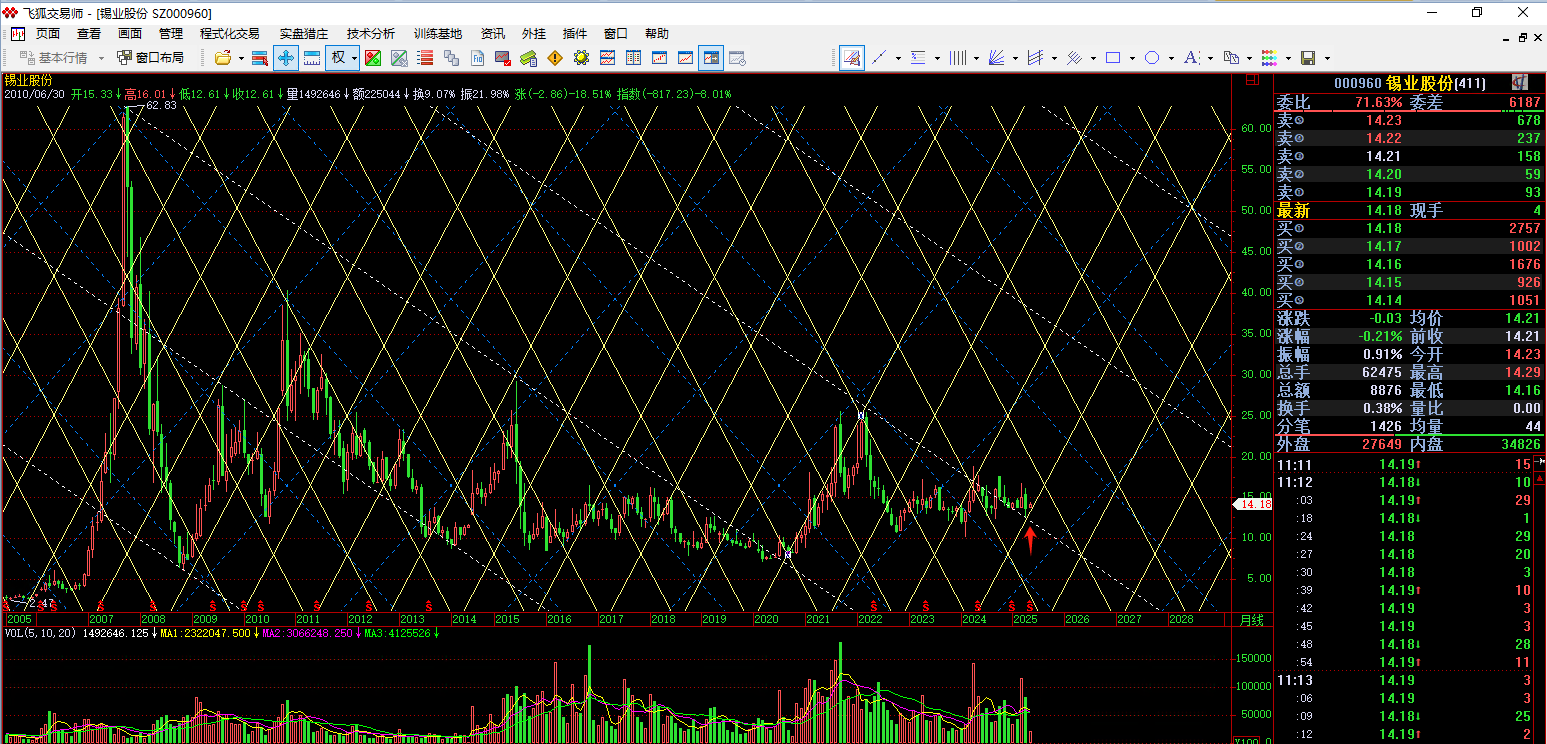Click the 2022 year label on timeline
This screenshot has height=744, width=1547.
pos(869,620)
